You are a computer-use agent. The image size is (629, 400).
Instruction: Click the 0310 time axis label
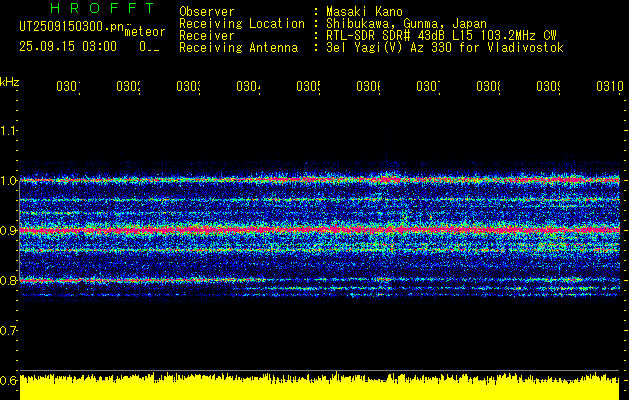click(610, 86)
